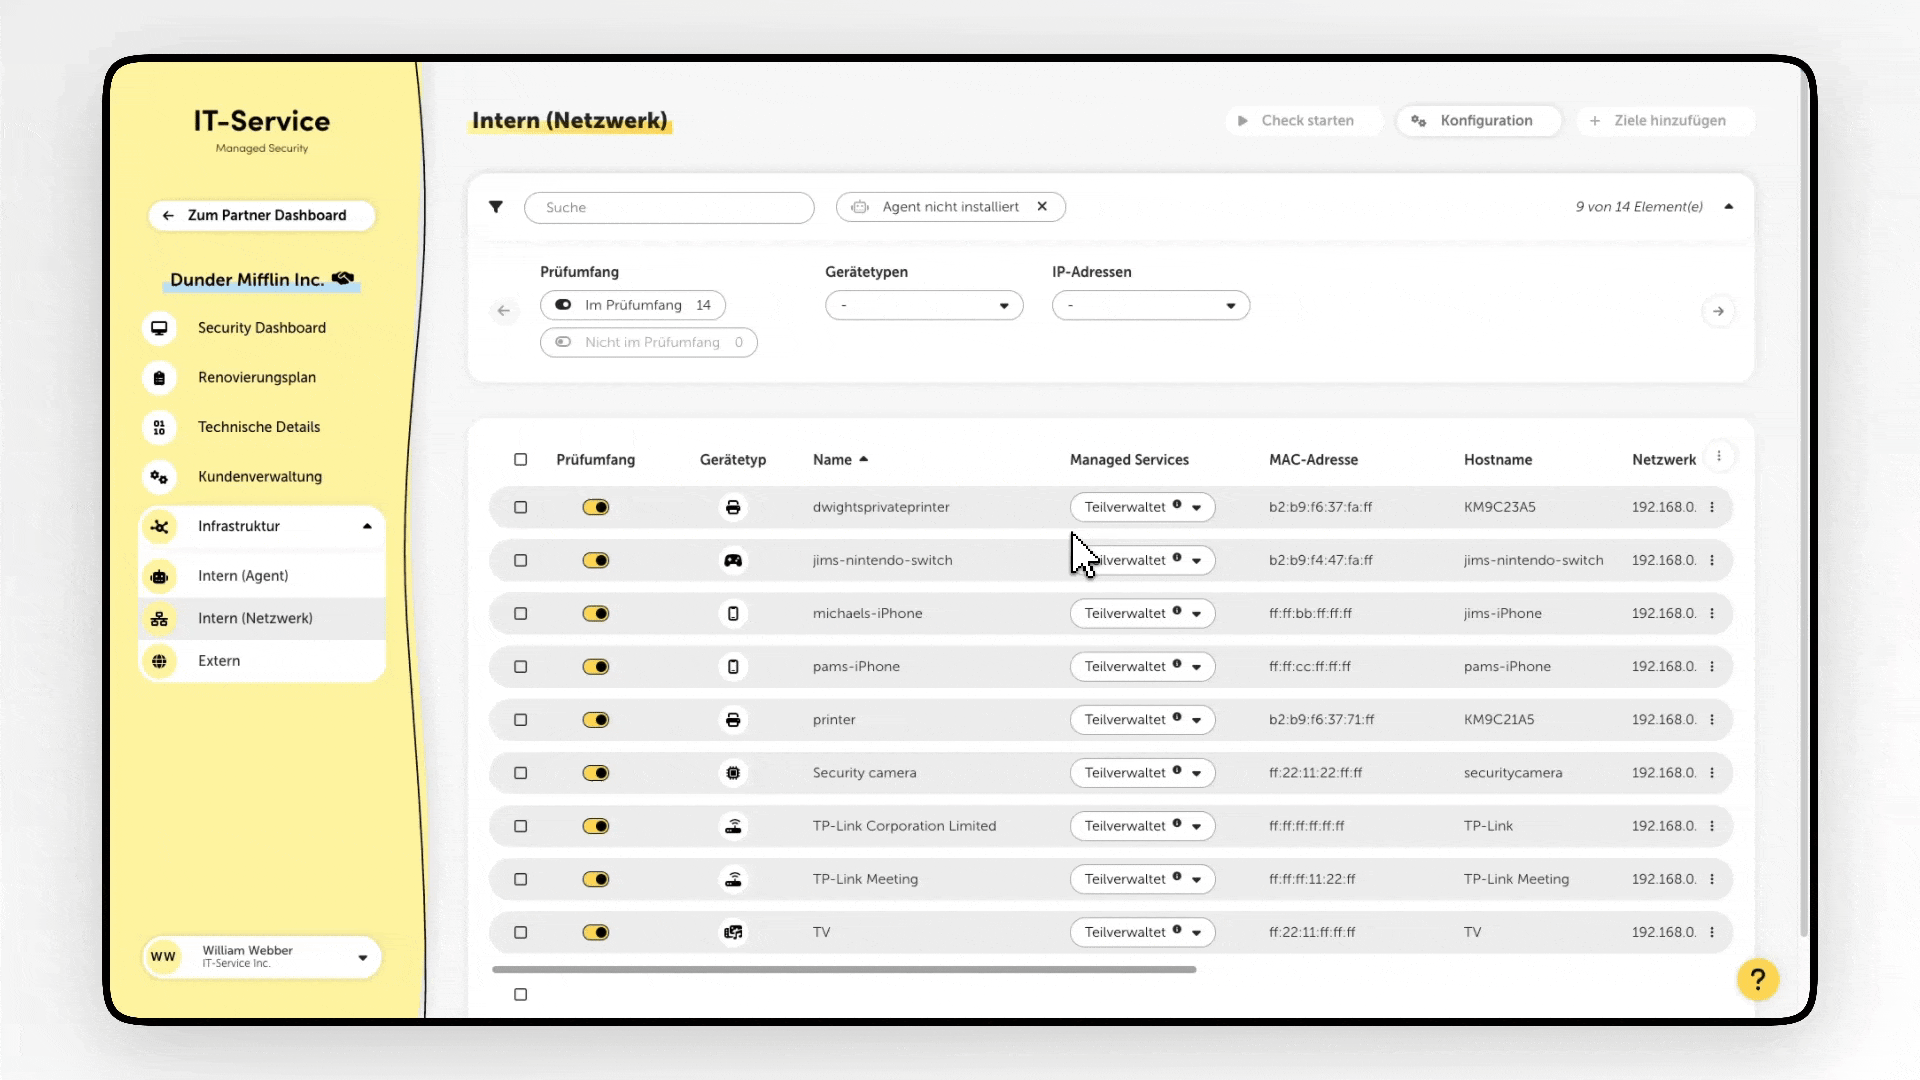The width and height of the screenshot is (1920, 1080).
Task: Click the game controller device icon
Action: [733, 560]
